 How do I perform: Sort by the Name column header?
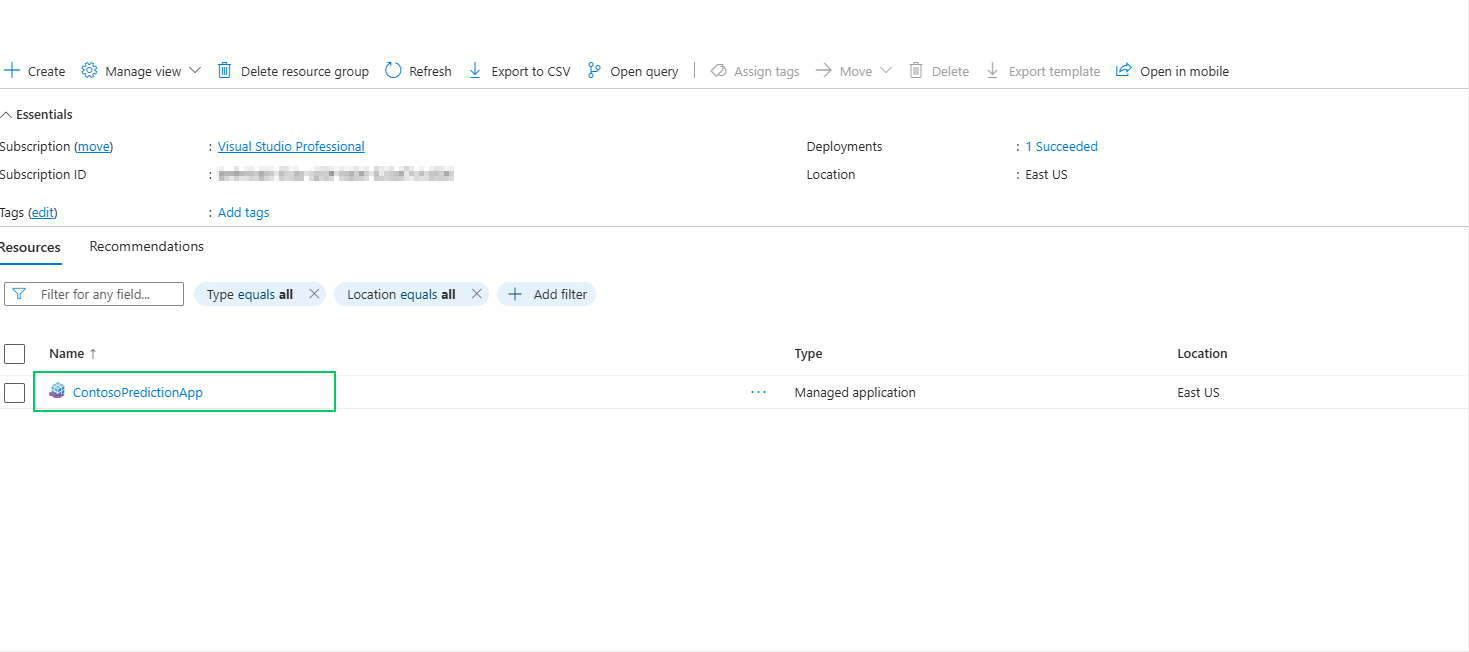click(x=67, y=354)
